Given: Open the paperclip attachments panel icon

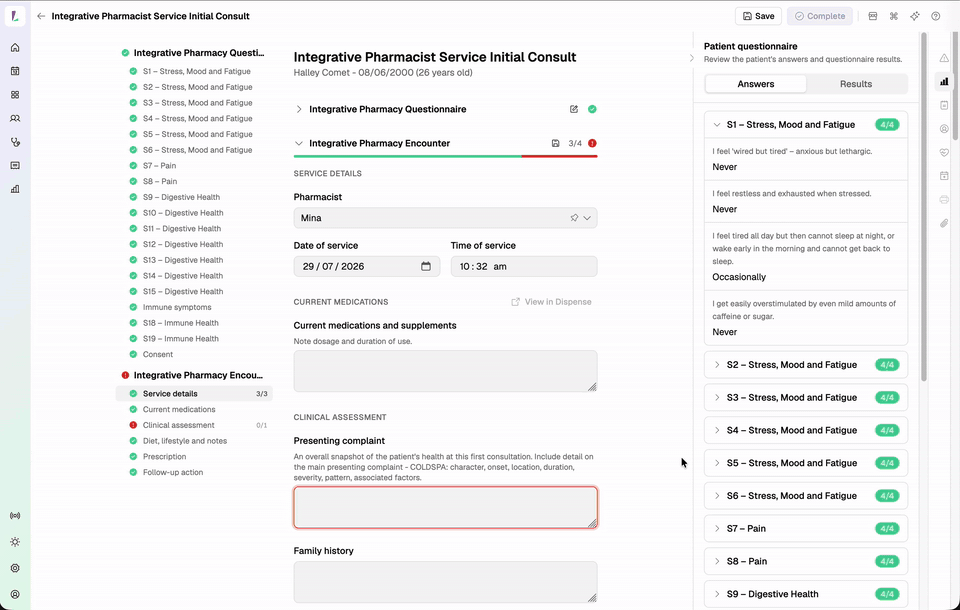Looking at the screenshot, I should coord(944,223).
